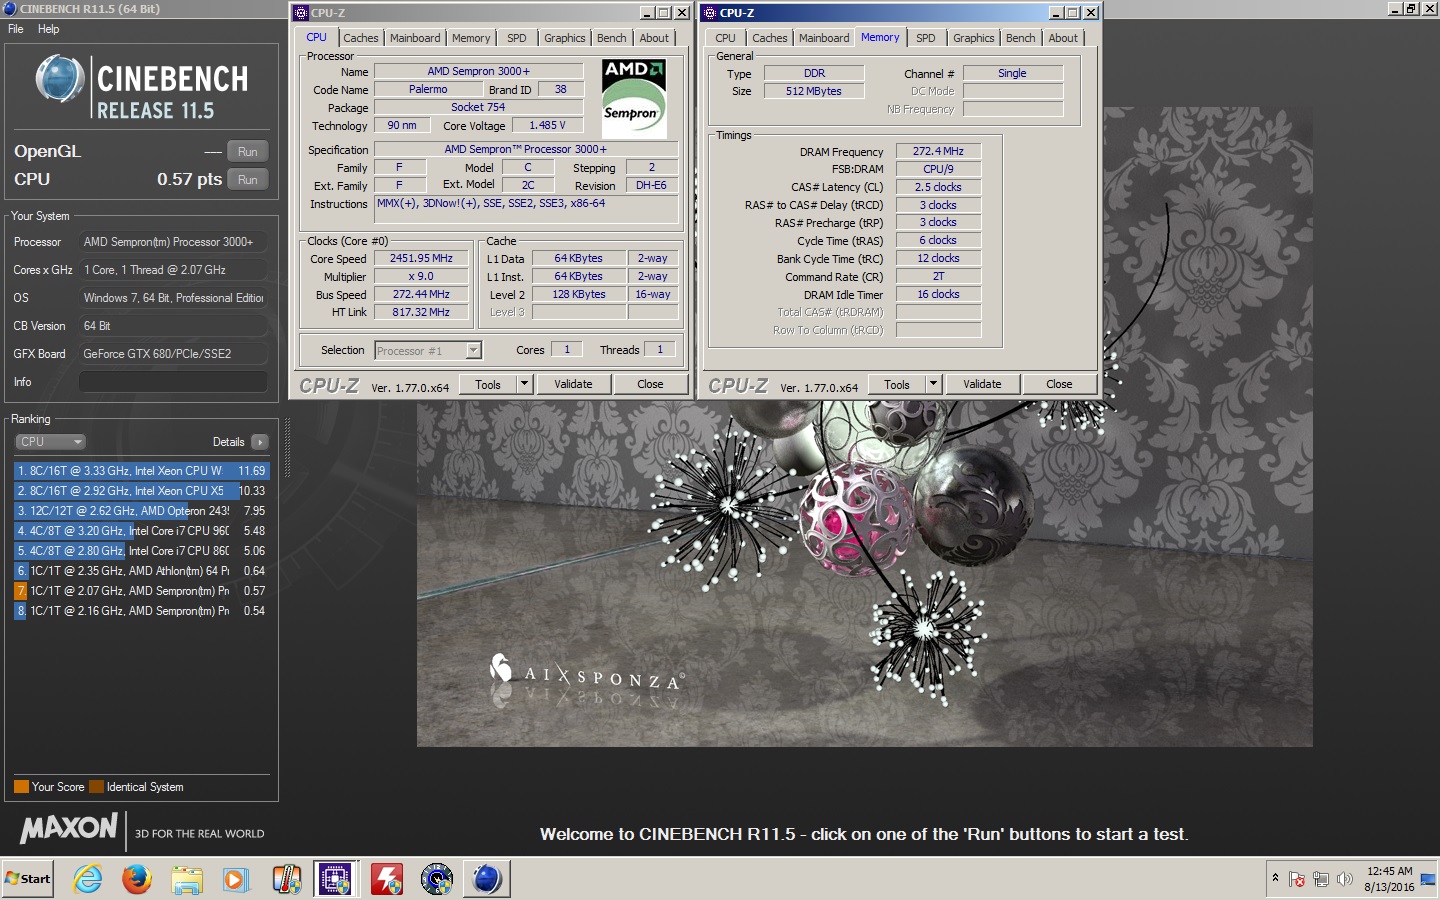The width and height of the screenshot is (1440, 900).
Task: Open SPD tab in right CPU-Z
Action: pos(926,38)
